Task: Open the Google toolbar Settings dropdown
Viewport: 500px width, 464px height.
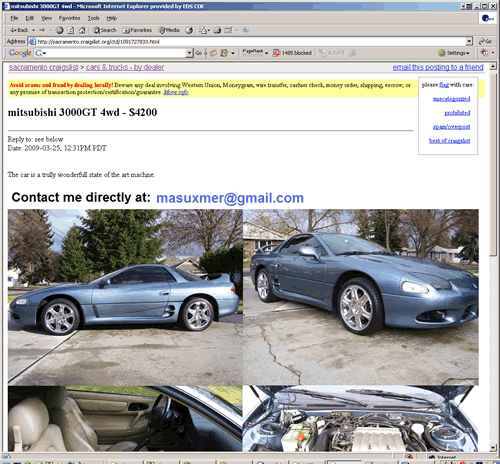Action: tap(454, 53)
